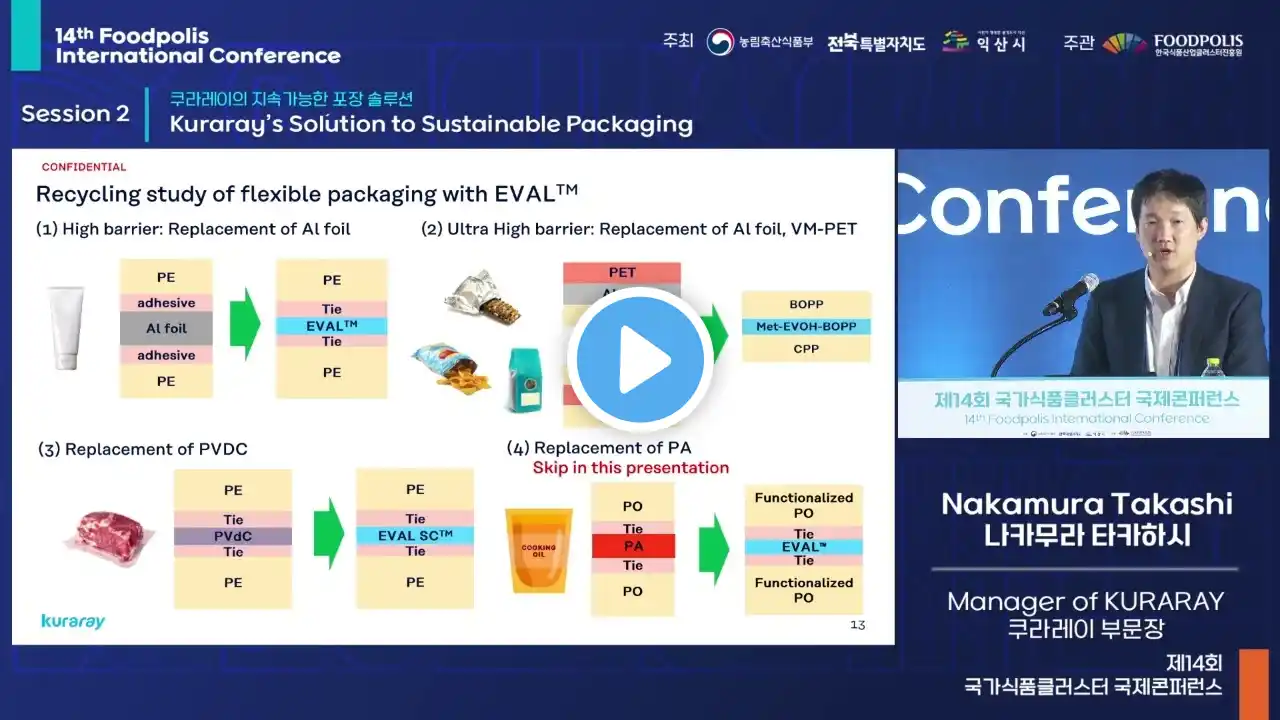Click the 전북특별자치도 logo text
1280x720 pixels.
[876, 43]
